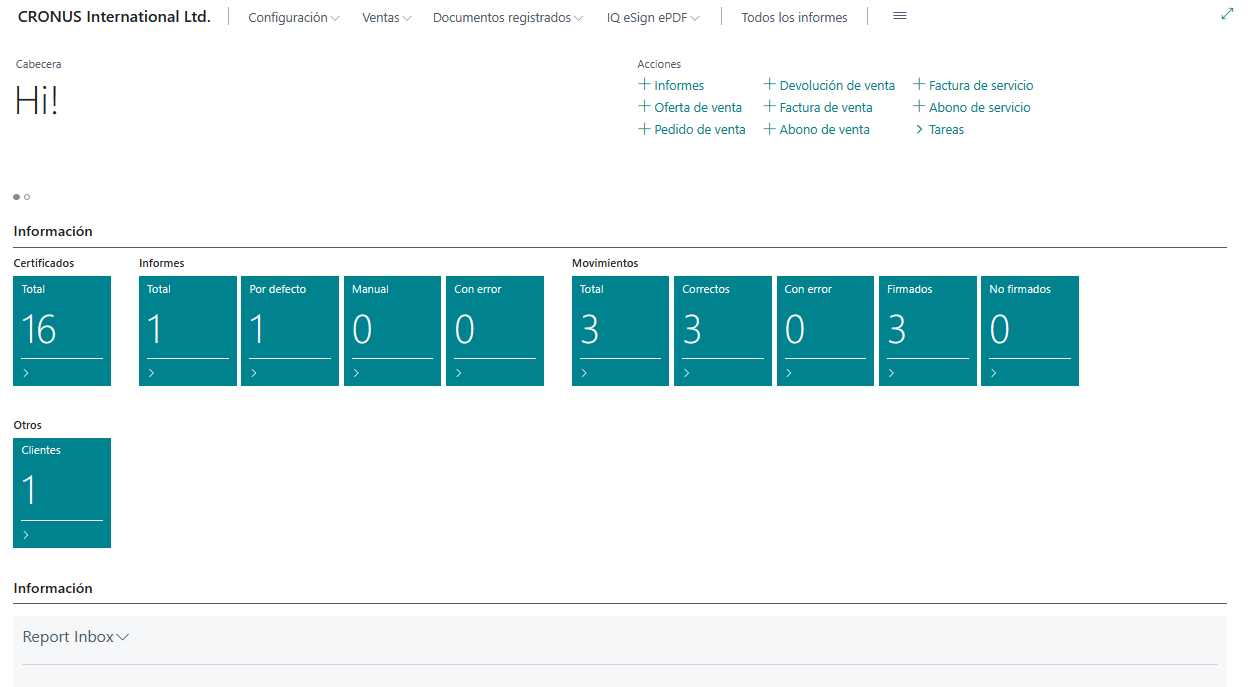This screenshot has height=687, width=1250.
Task: Click the Pedido de venta action
Action: point(699,129)
